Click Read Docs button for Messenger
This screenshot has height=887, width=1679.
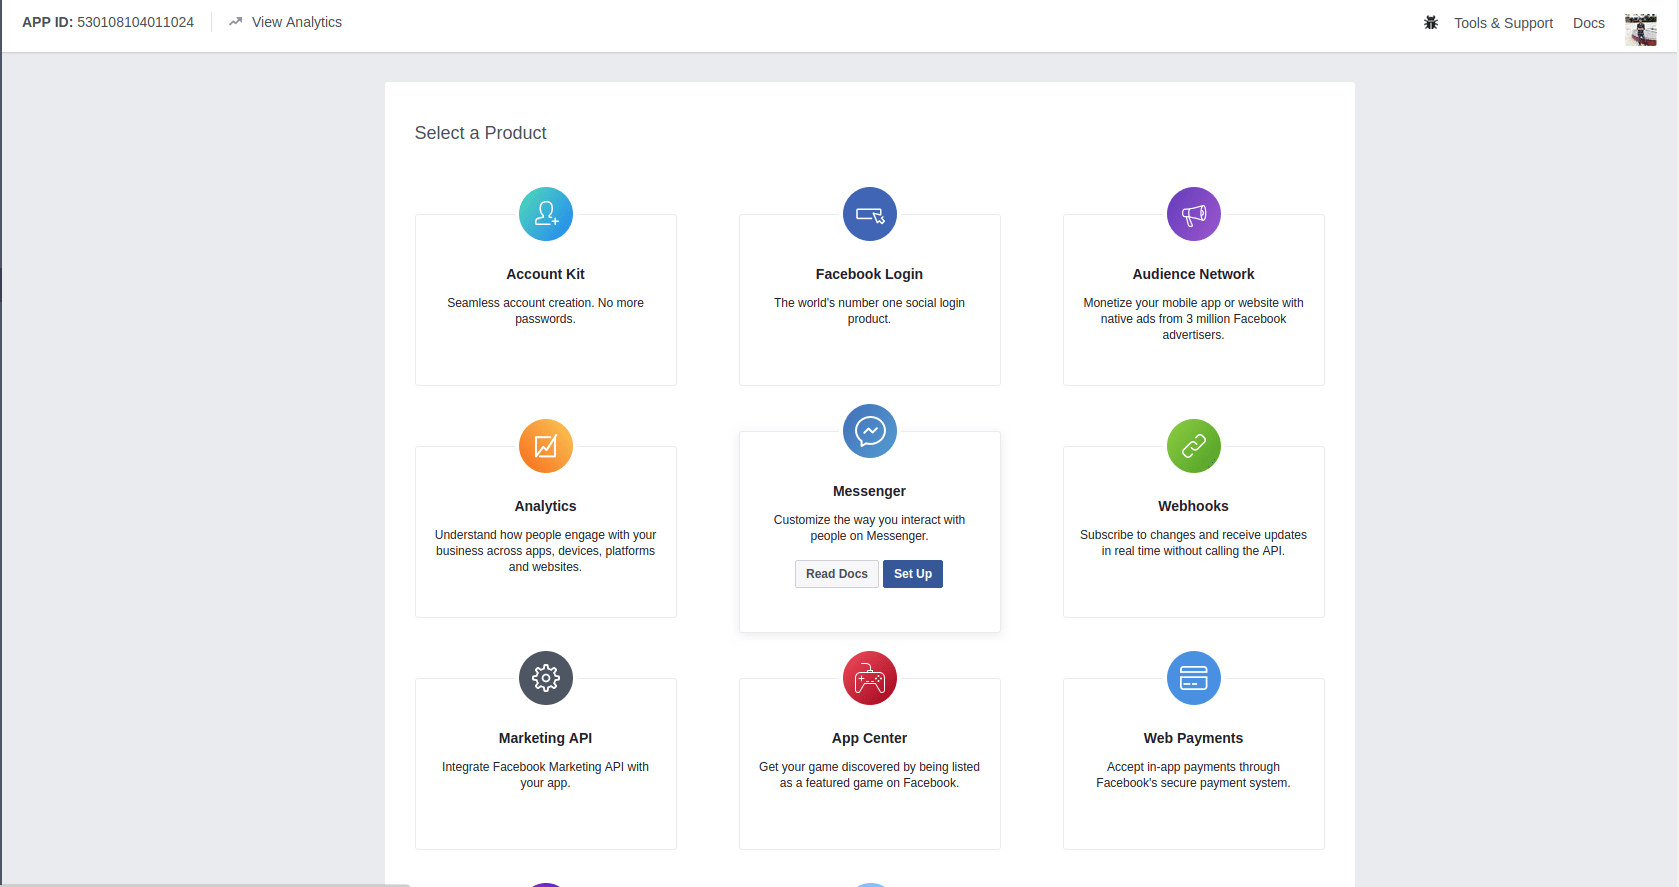(837, 574)
